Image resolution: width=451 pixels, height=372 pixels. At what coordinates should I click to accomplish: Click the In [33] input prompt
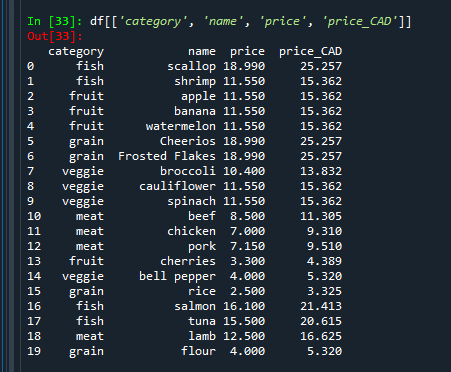55,22
